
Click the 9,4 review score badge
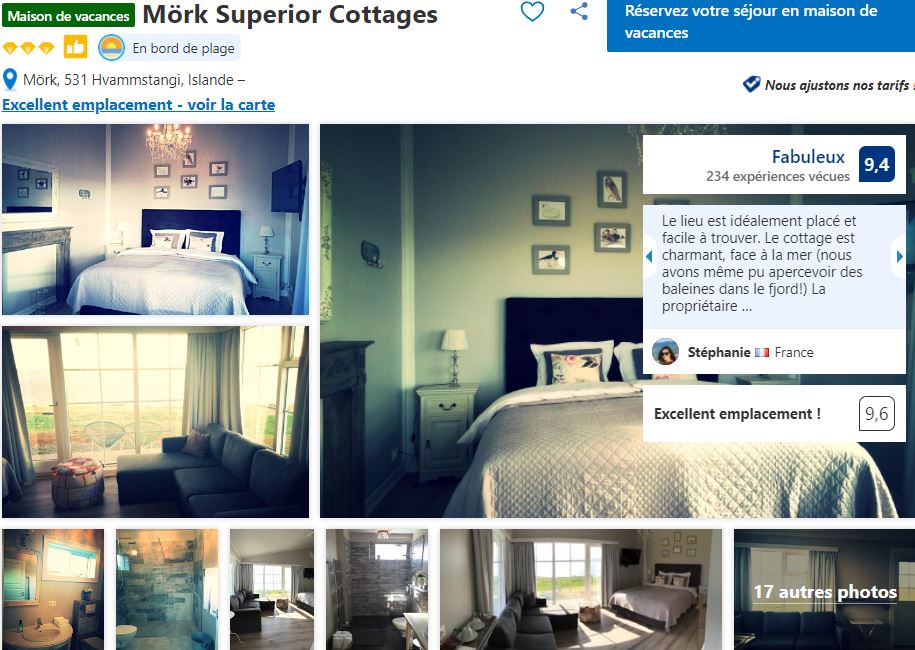click(876, 165)
